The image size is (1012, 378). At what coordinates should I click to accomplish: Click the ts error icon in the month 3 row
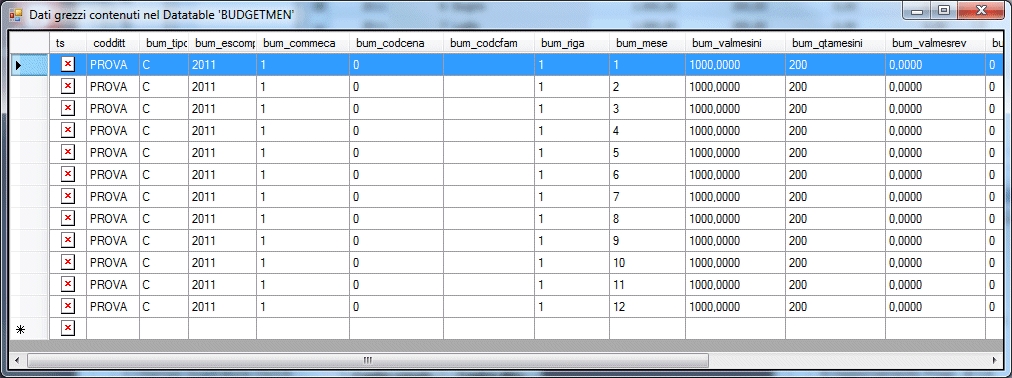68,108
